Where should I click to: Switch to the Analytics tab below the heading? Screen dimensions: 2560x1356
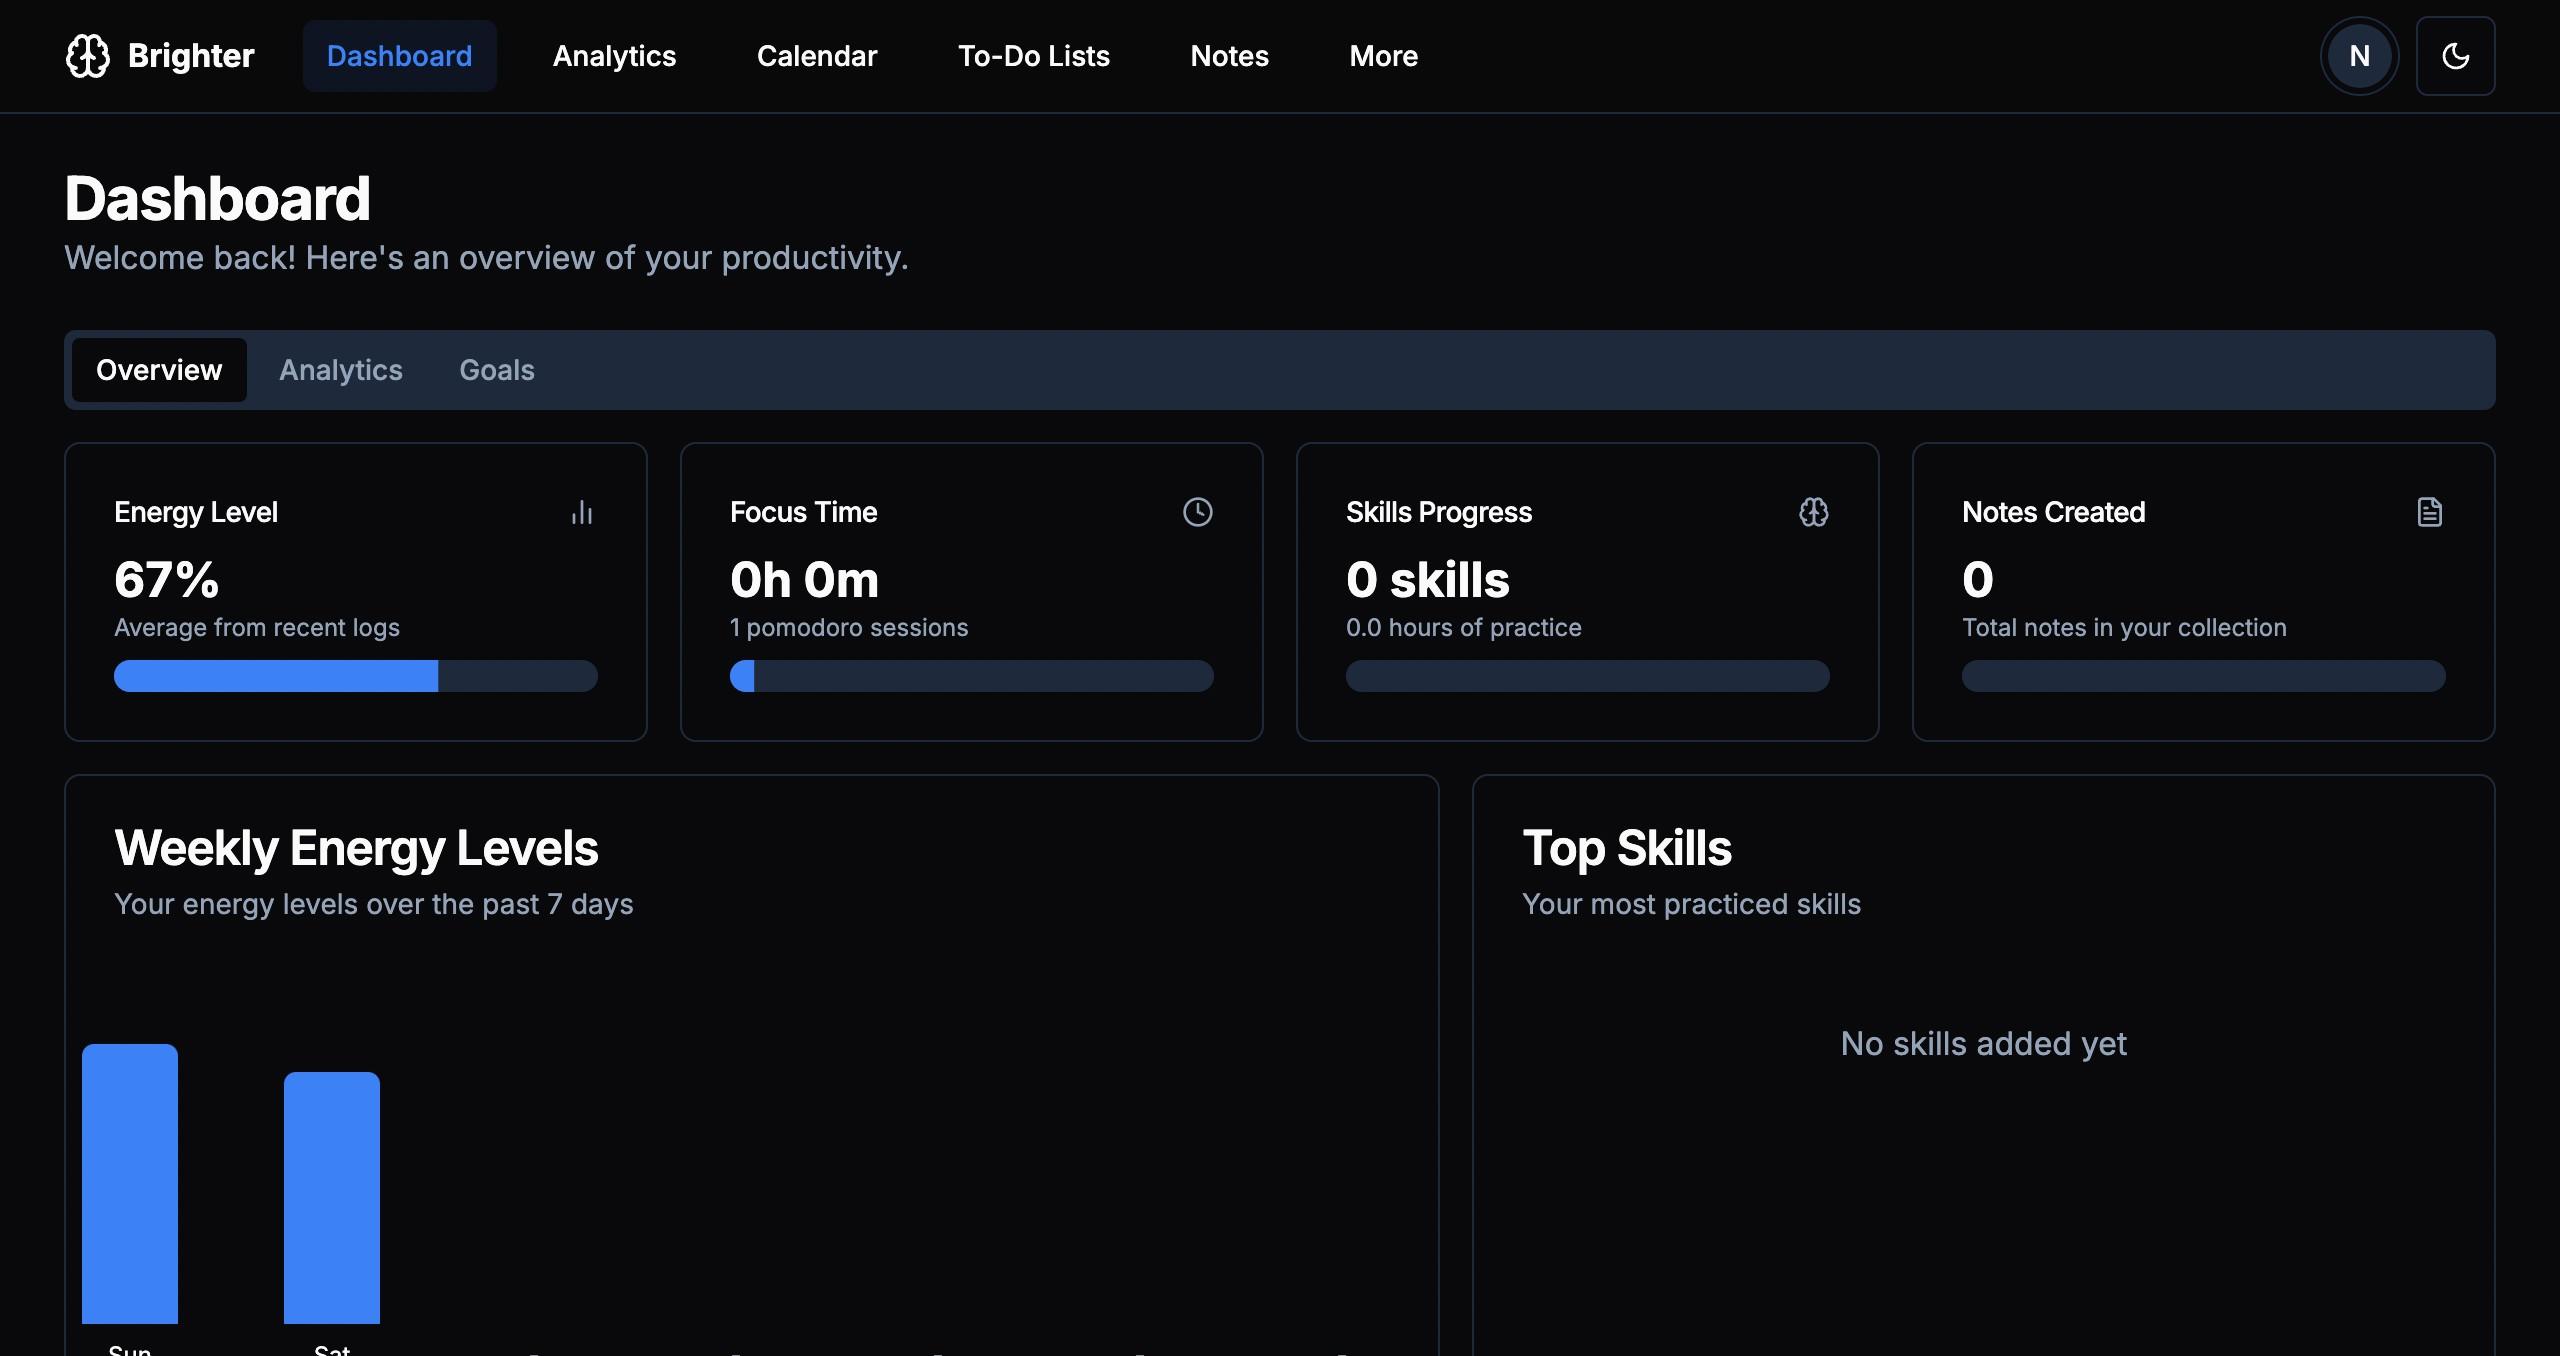341,370
